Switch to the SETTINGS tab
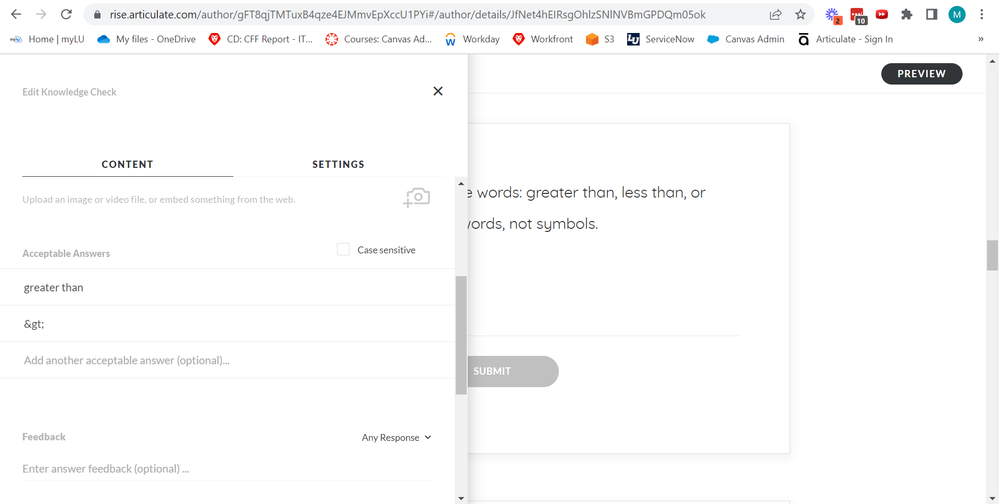The width and height of the screenshot is (999, 504). click(338, 164)
